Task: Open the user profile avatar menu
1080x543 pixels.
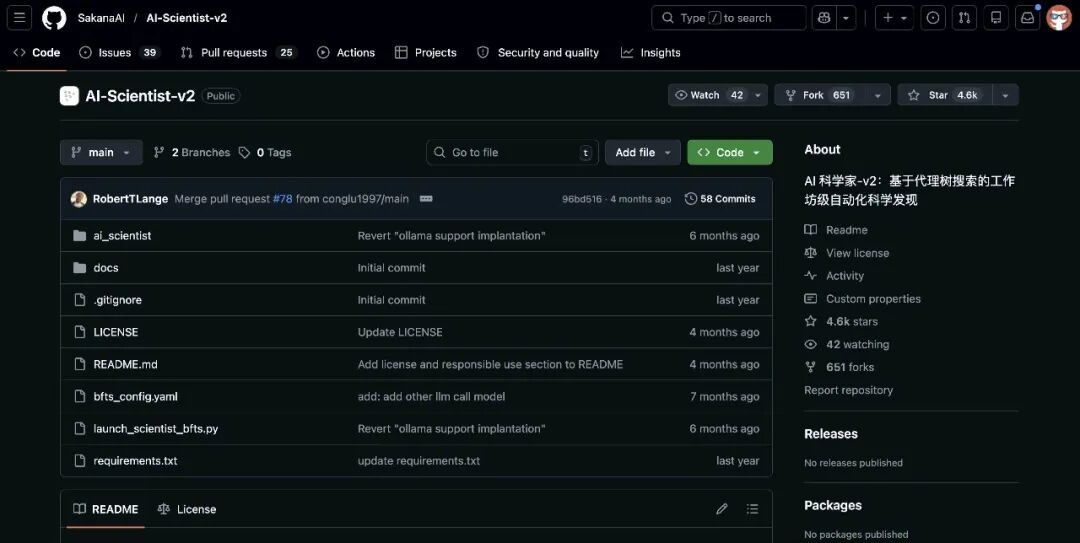Action: (x=1059, y=18)
